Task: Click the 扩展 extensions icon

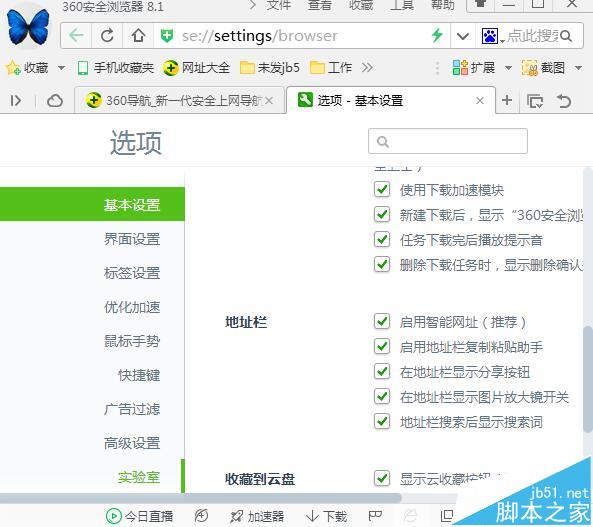Action: [473, 68]
